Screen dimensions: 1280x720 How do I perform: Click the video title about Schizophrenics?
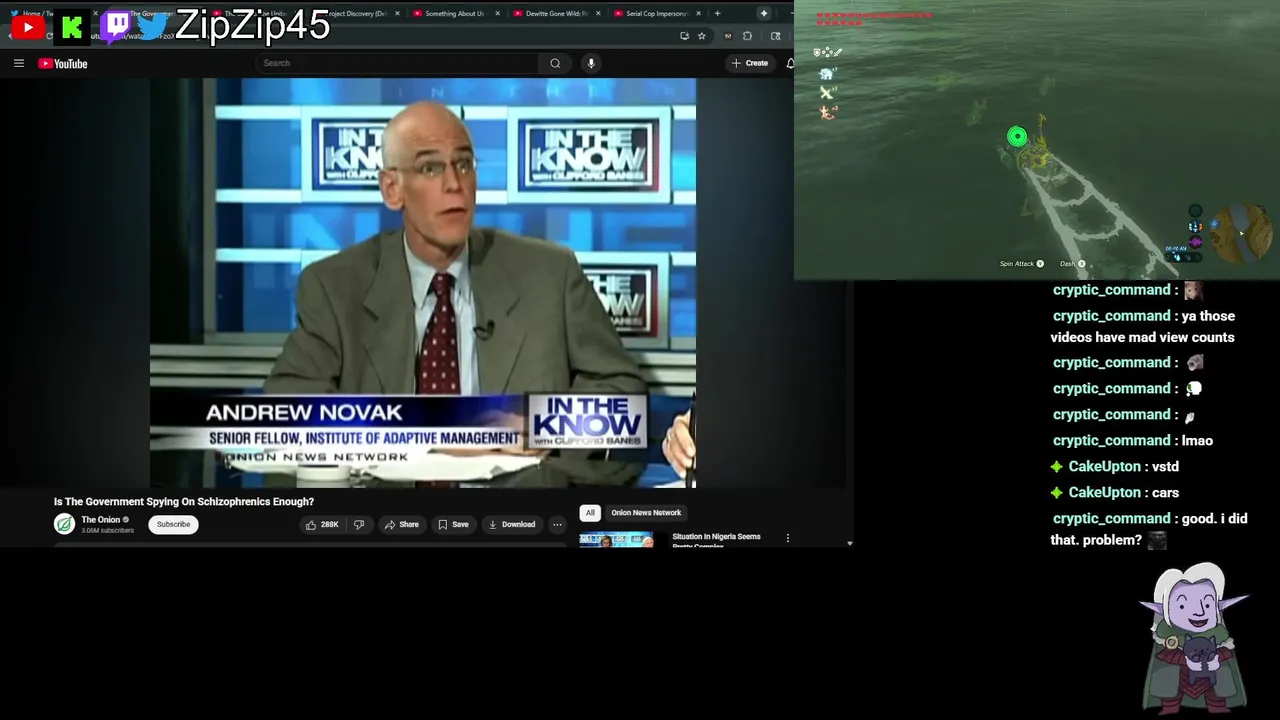[184, 502]
